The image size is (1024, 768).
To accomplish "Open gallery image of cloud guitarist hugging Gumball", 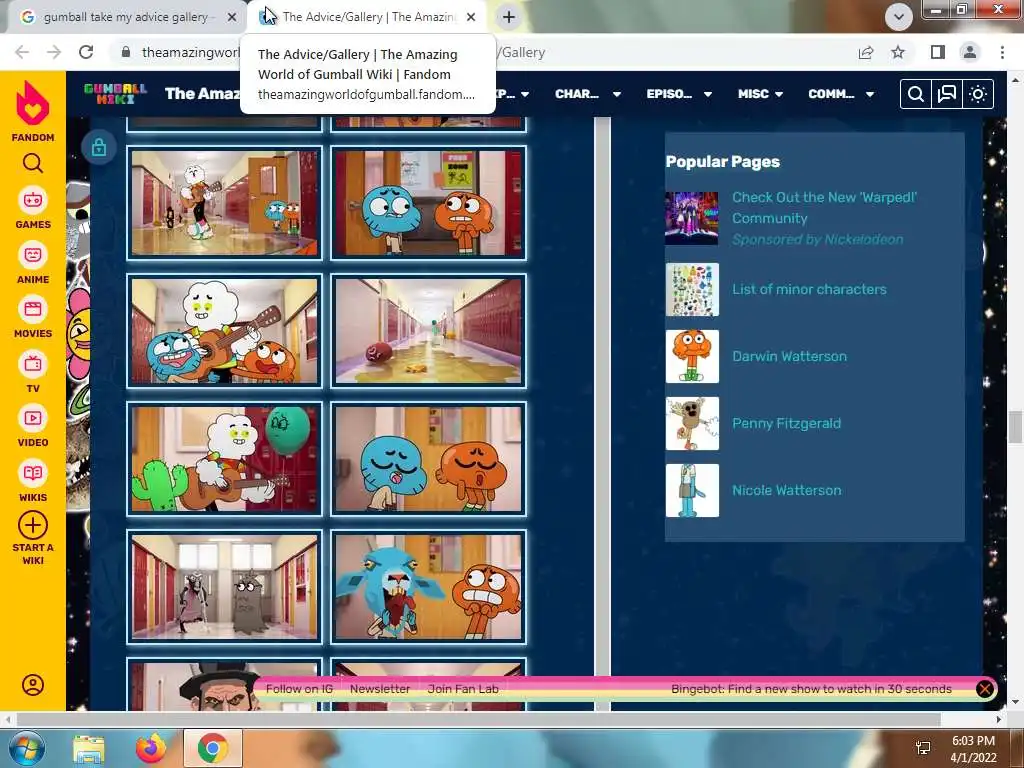I will tap(225, 331).
